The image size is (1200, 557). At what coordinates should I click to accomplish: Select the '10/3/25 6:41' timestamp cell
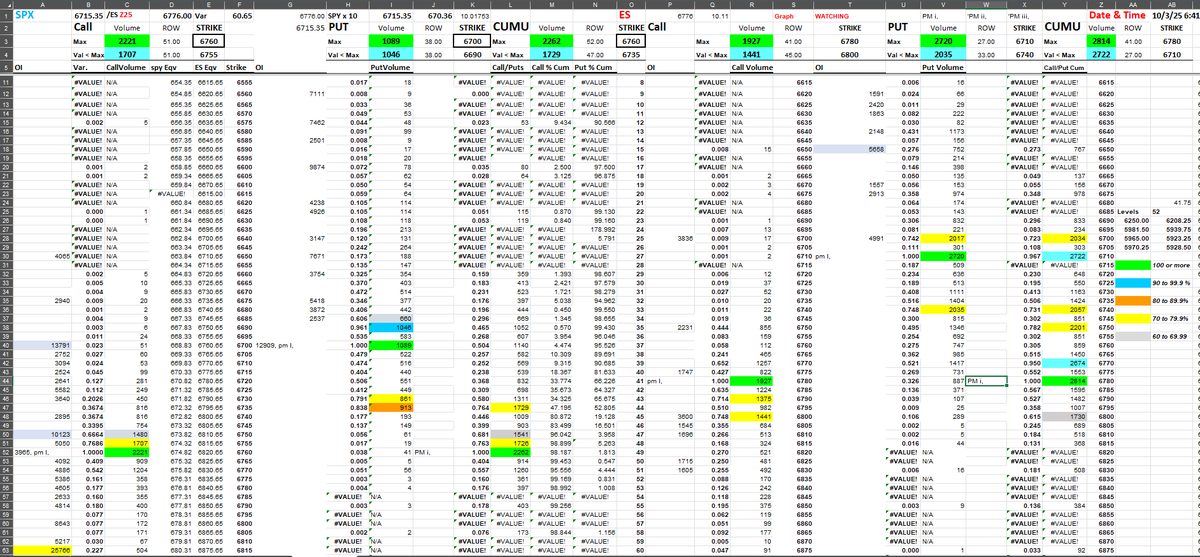click(1174, 16)
